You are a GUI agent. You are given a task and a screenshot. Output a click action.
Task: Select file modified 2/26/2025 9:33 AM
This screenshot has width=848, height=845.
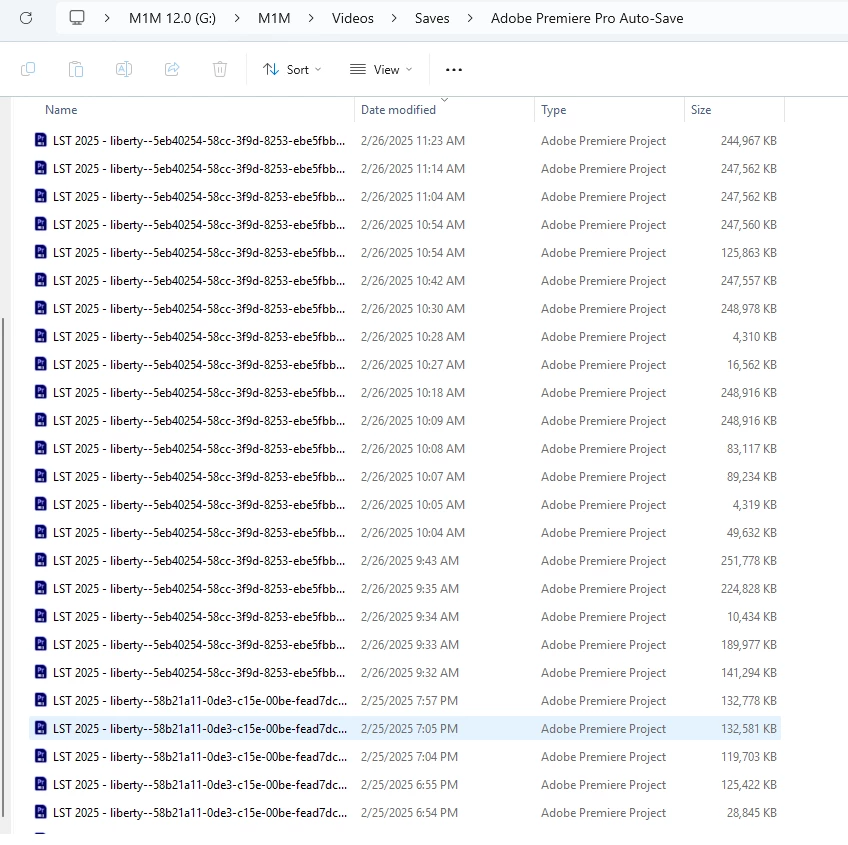(405, 645)
